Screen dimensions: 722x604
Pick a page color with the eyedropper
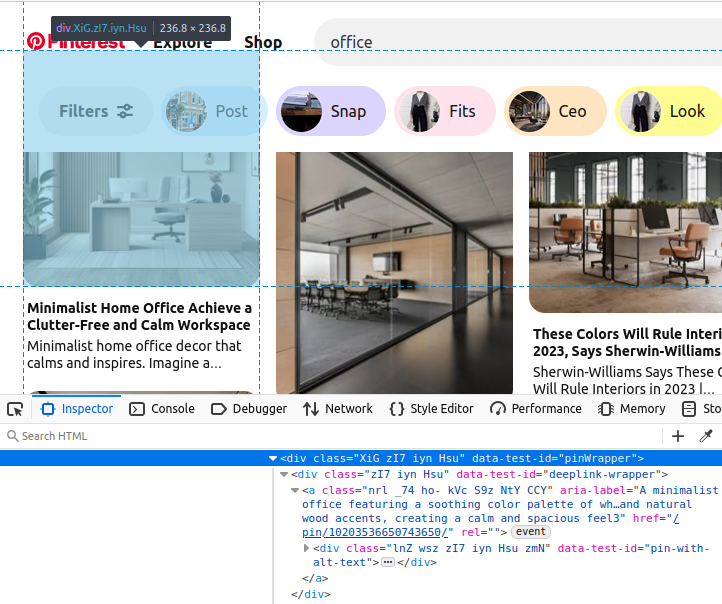point(706,436)
